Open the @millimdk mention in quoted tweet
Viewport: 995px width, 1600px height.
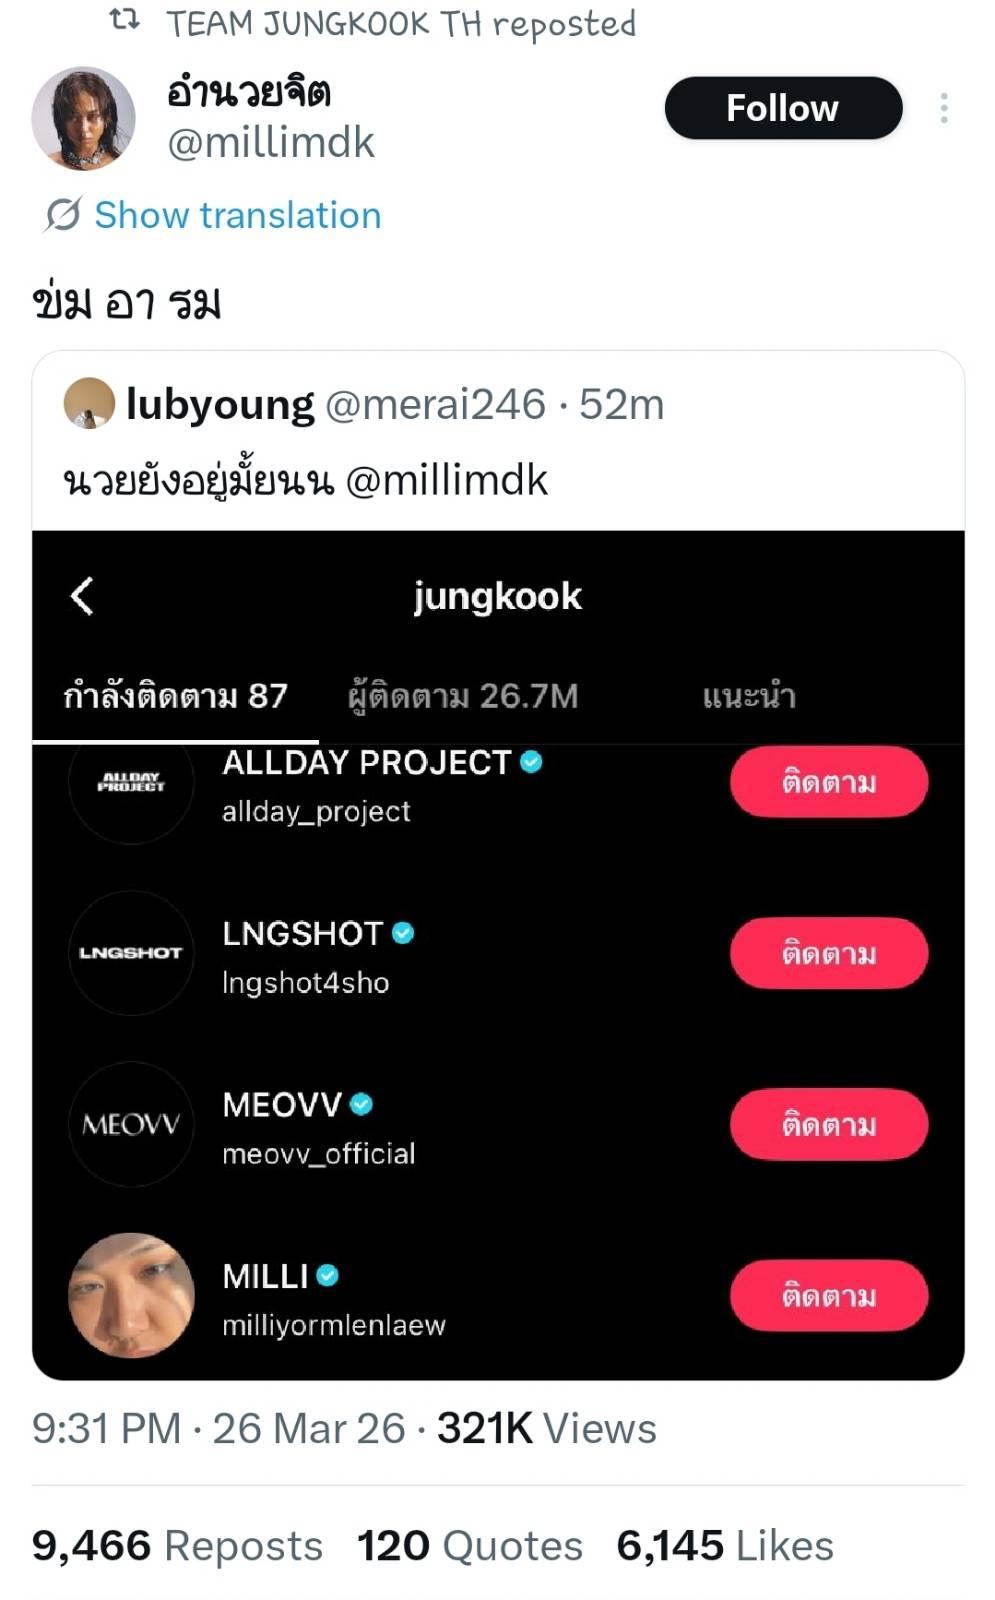[x=446, y=481]
